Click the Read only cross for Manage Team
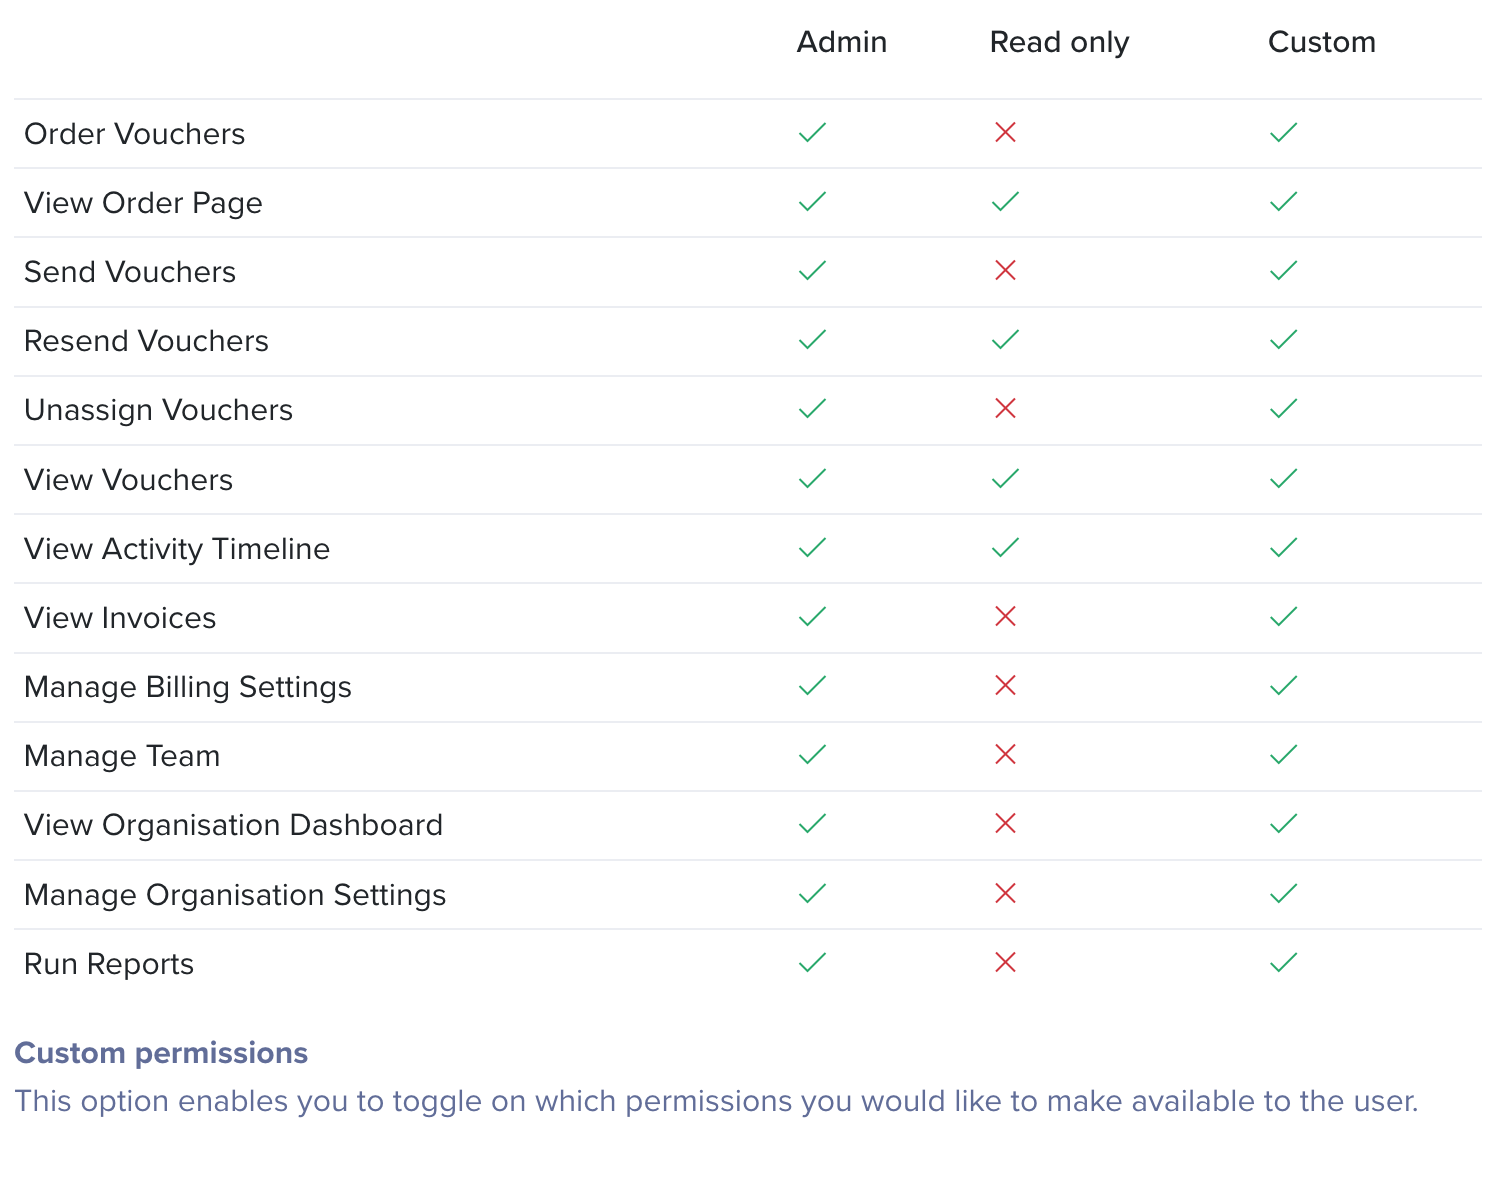Image resolution: width=1510 pixels, height=1182 pixels. pyautogui.click(x=1005, y=754)
